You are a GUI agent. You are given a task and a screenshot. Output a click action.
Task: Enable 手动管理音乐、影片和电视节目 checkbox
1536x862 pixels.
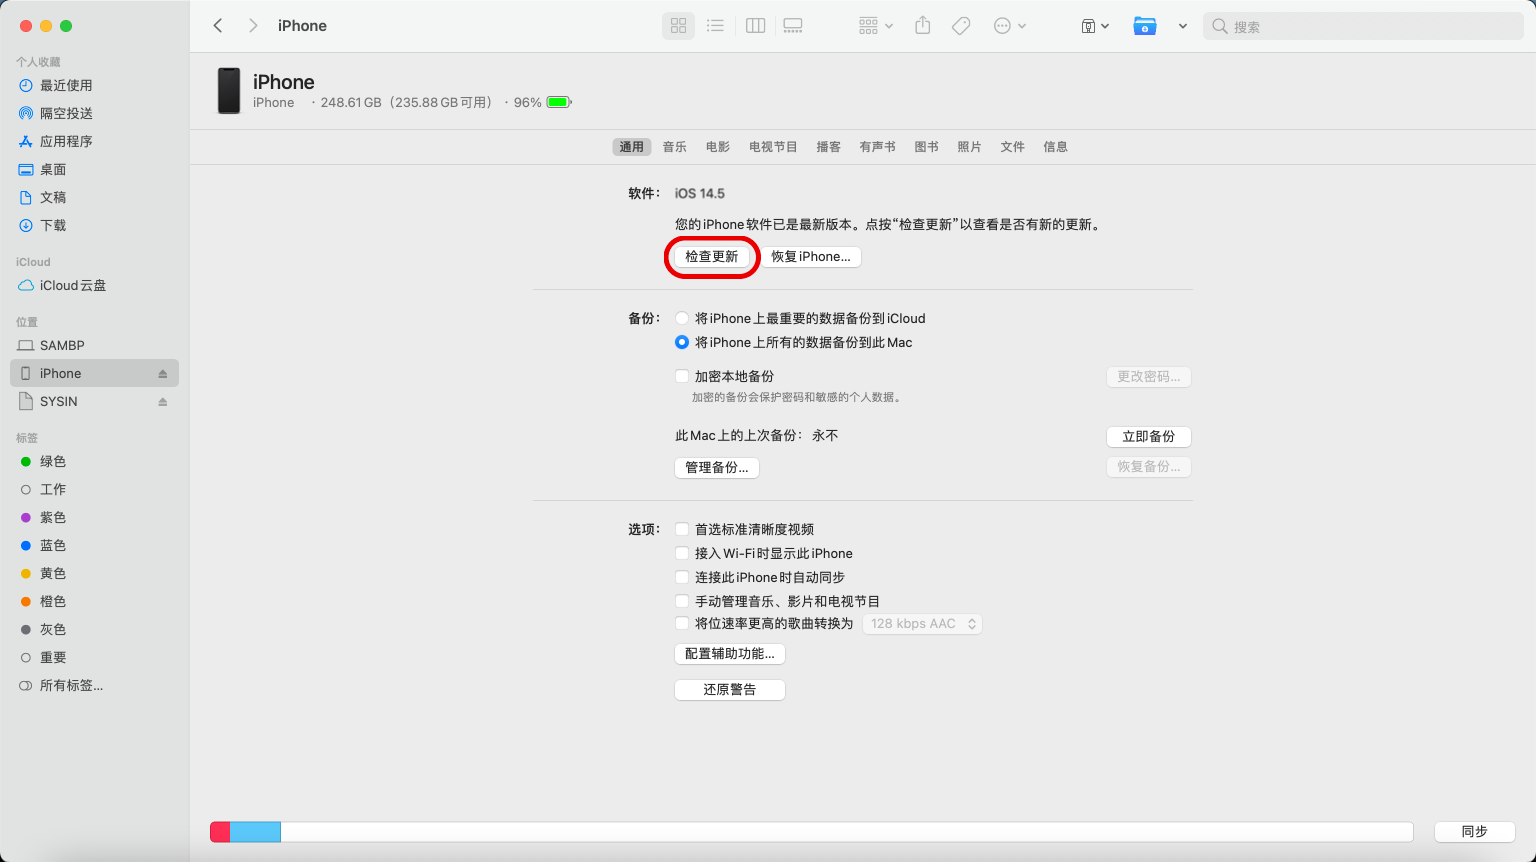click(682, 601)
